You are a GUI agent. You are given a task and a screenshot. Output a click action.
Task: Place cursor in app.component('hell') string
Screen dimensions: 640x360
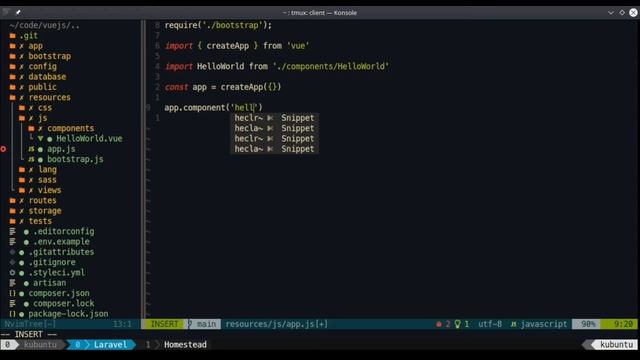point(244,108)
